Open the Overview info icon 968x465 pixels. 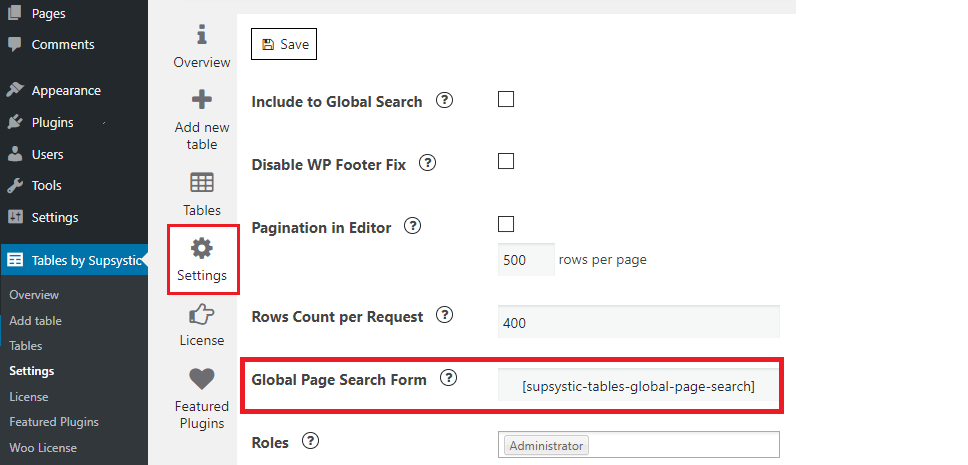click(x=201, y=35)
